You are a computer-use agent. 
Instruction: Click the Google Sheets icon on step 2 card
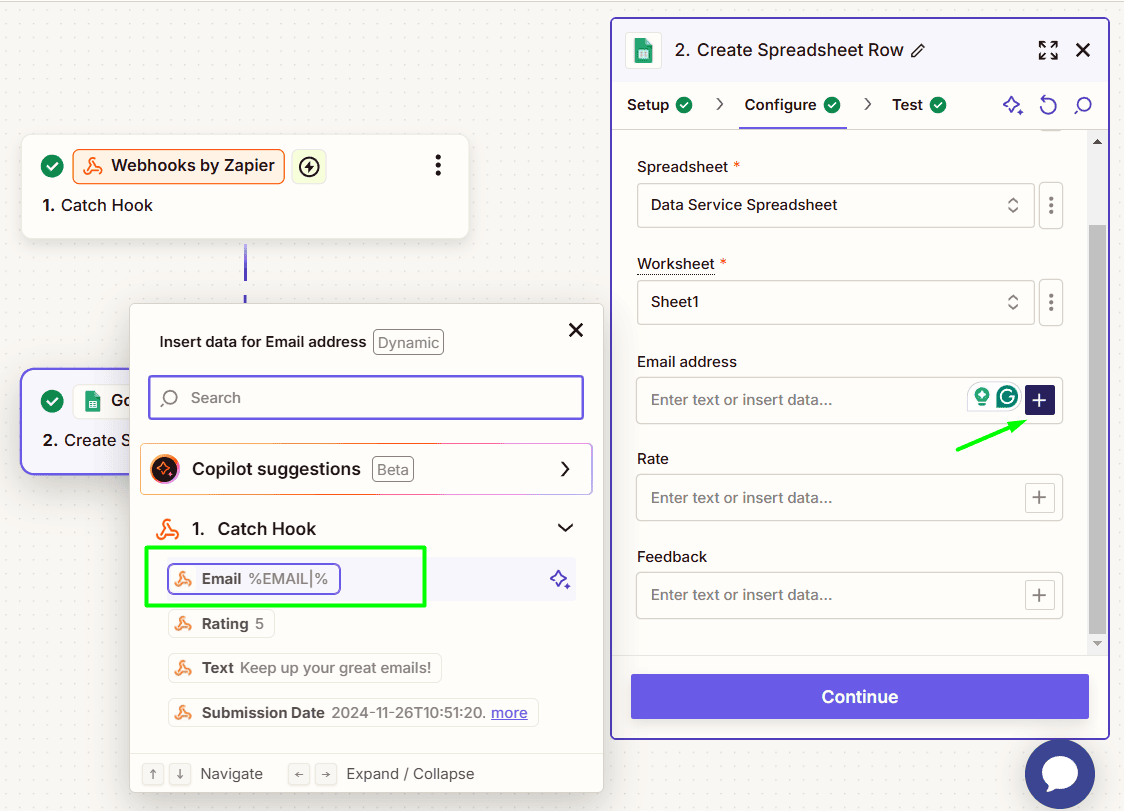pyautogui.click(x=92, y=401)
